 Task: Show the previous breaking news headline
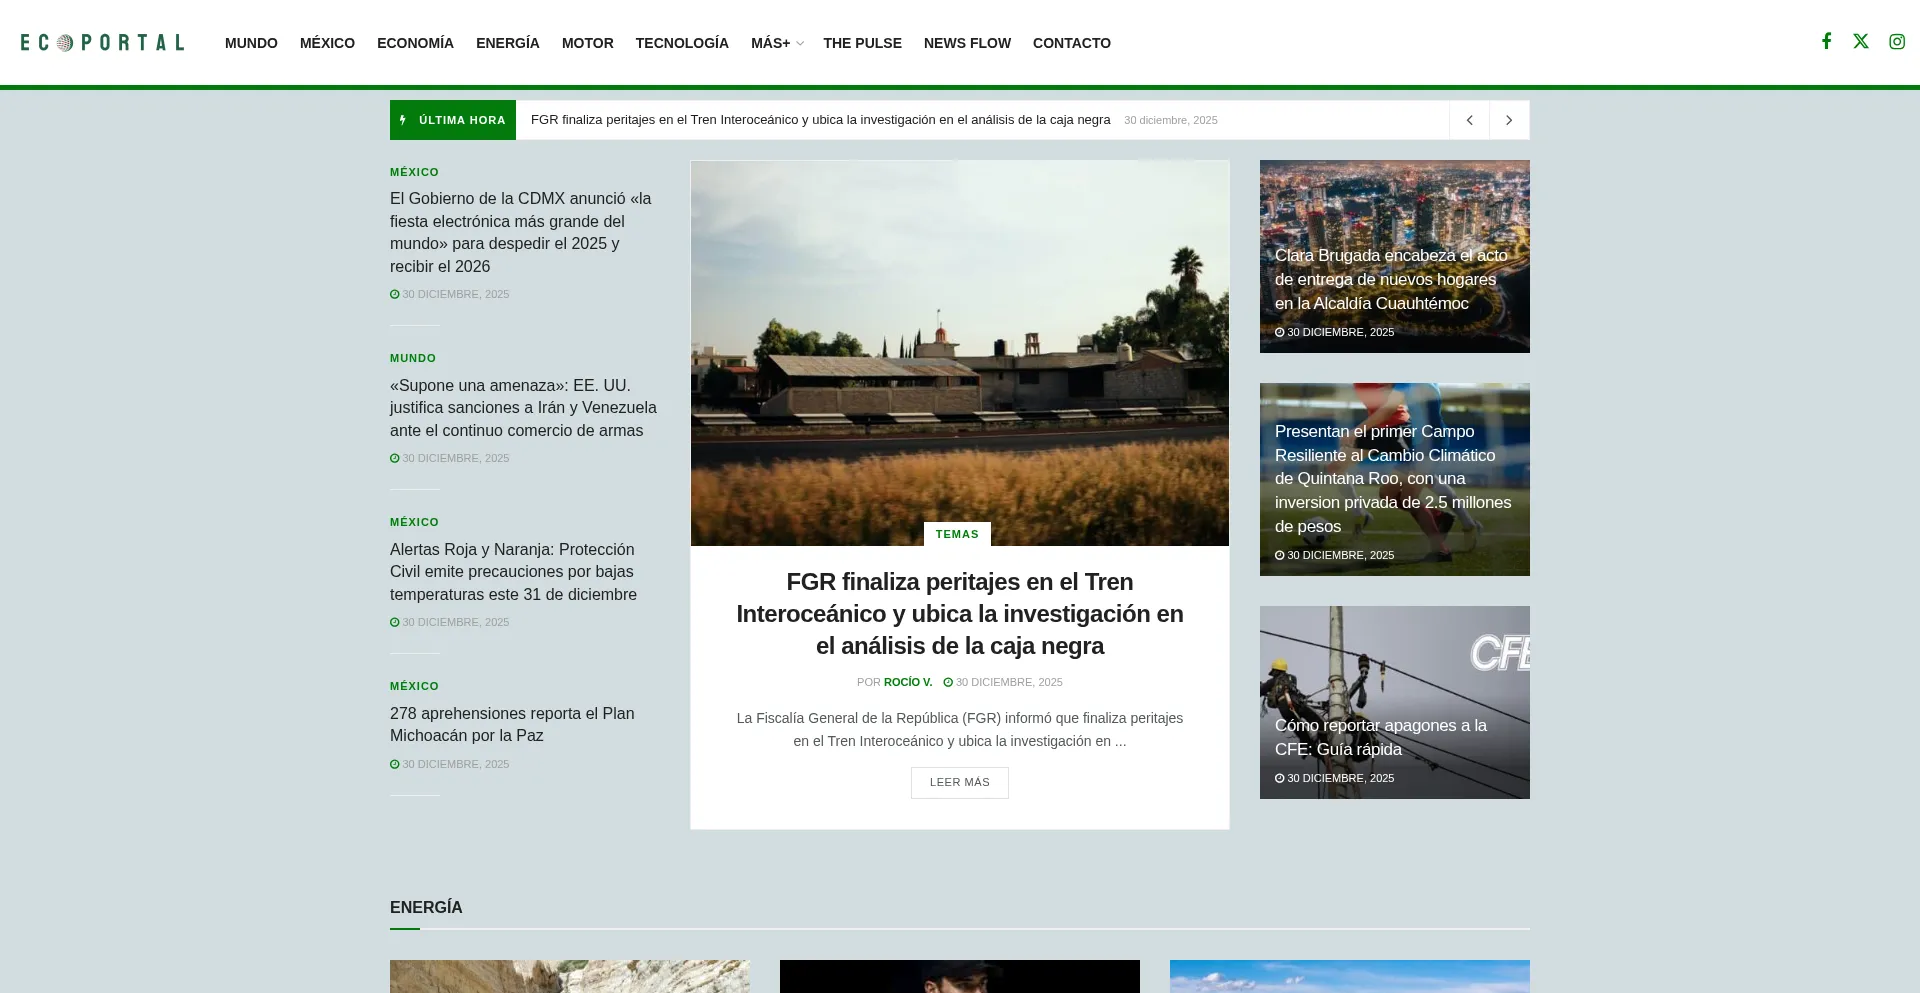coord(1468,119)
